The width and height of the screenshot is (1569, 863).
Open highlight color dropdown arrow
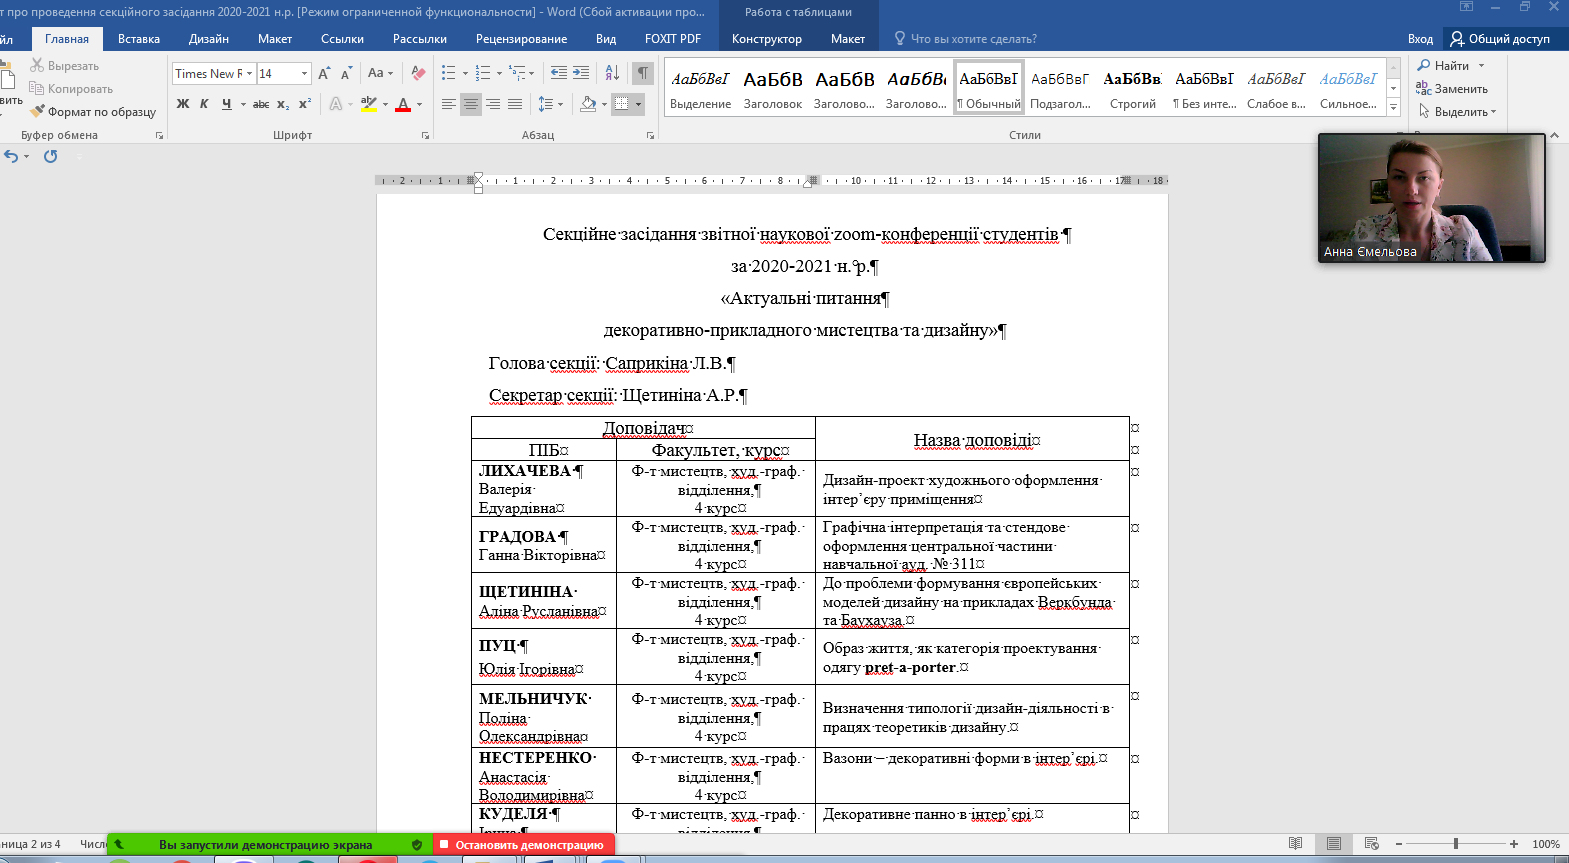click(385, 104)
